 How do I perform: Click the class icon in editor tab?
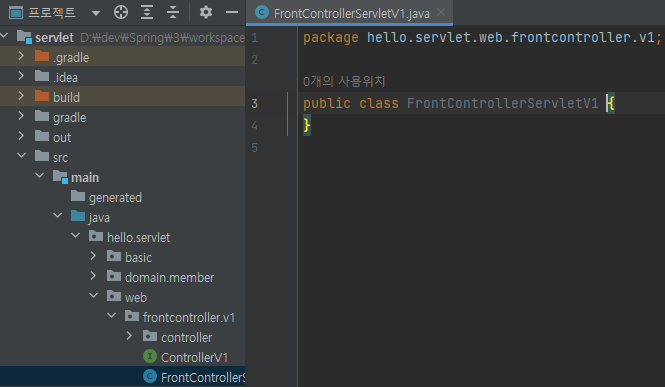[x=262, y=12]
